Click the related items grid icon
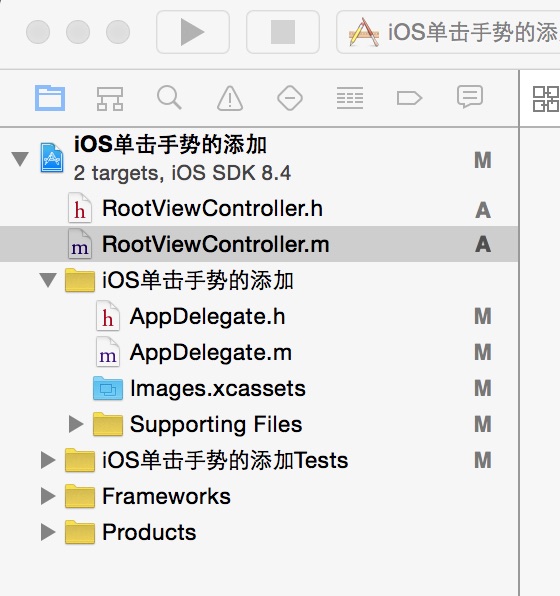The height and width of the screenshot is (596, 560). pos(546,99)
